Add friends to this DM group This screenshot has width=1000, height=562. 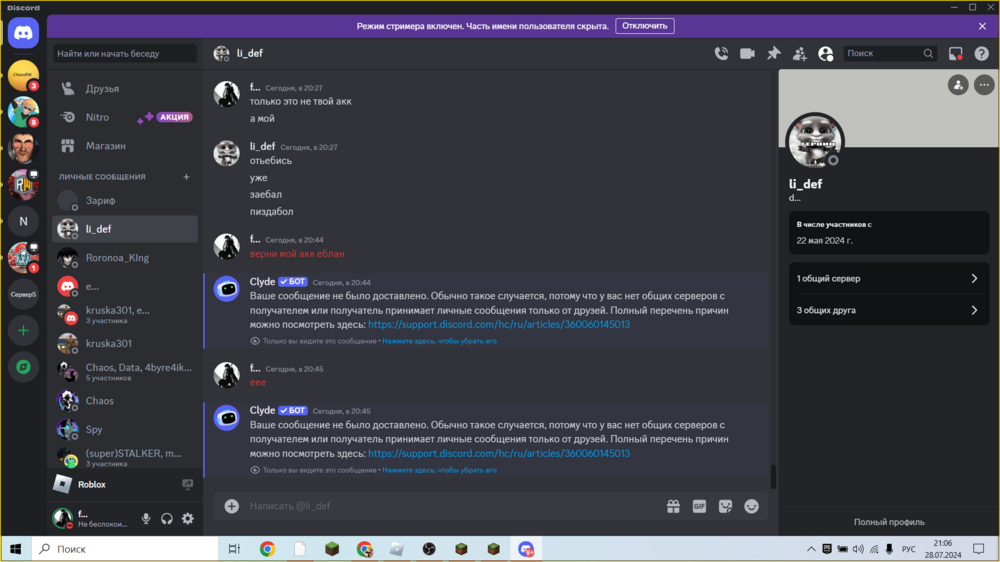[x=800, y=54]
